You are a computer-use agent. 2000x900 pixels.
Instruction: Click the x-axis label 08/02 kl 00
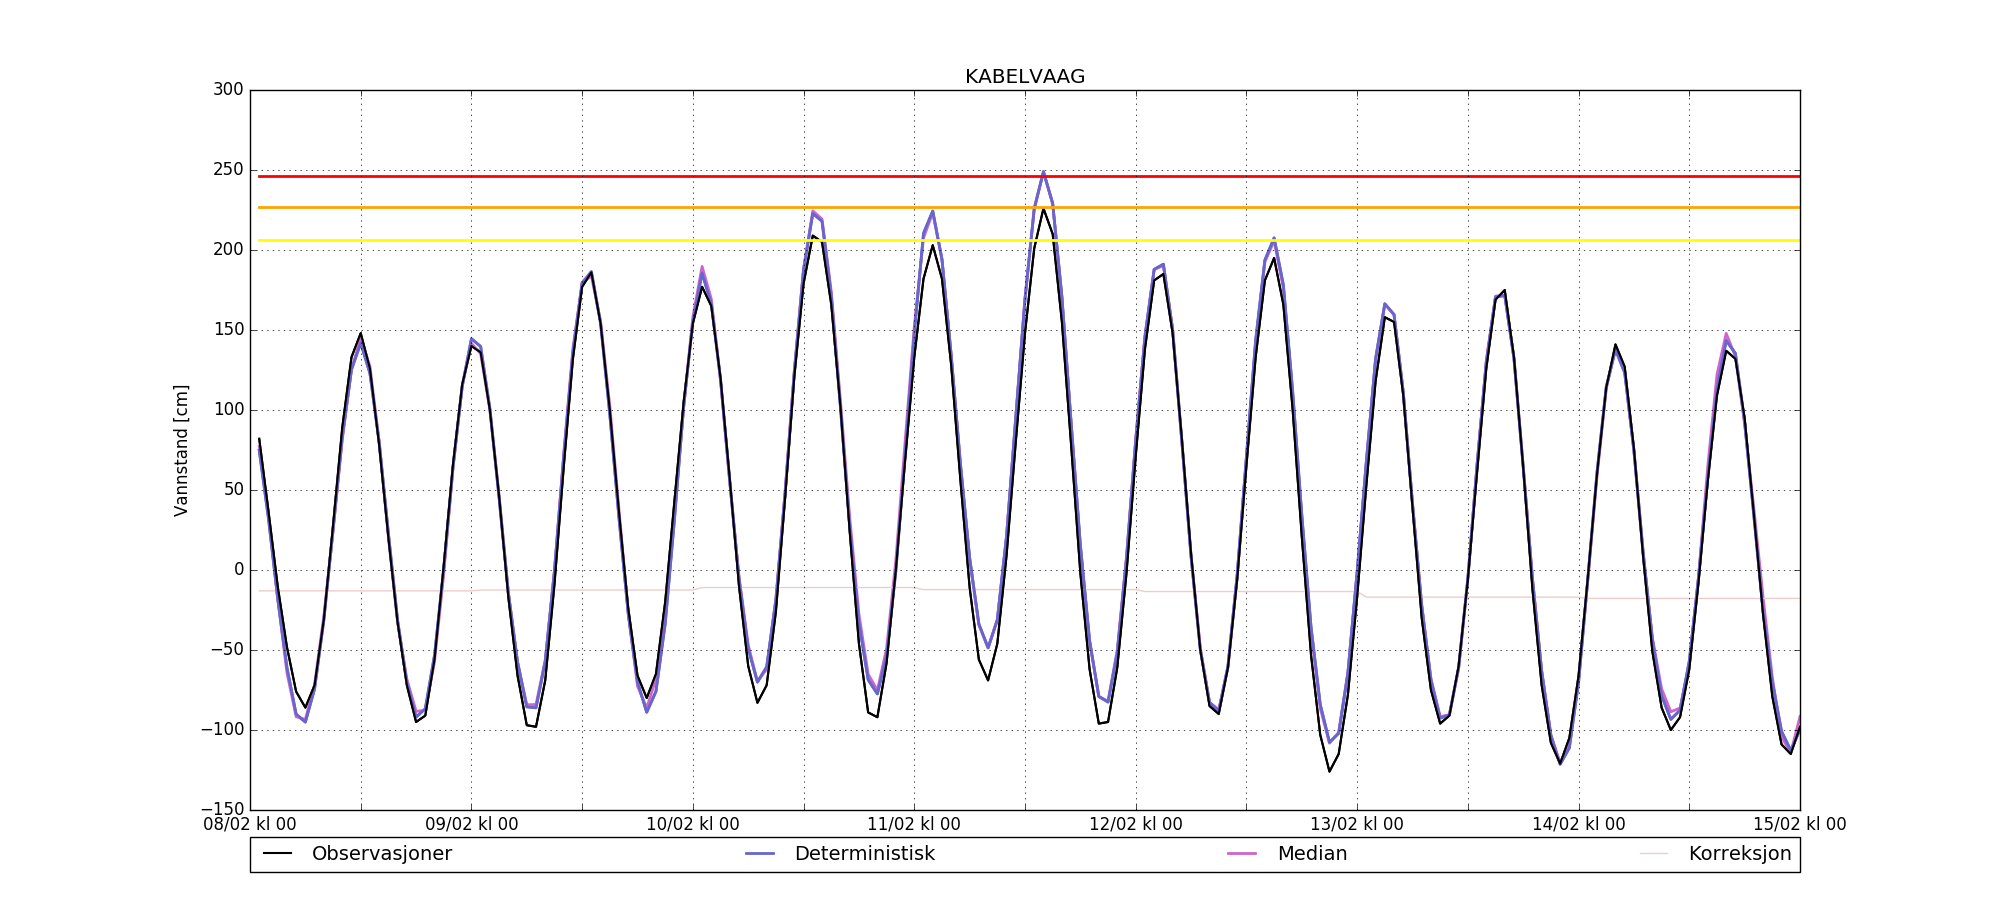pos(250,825)
